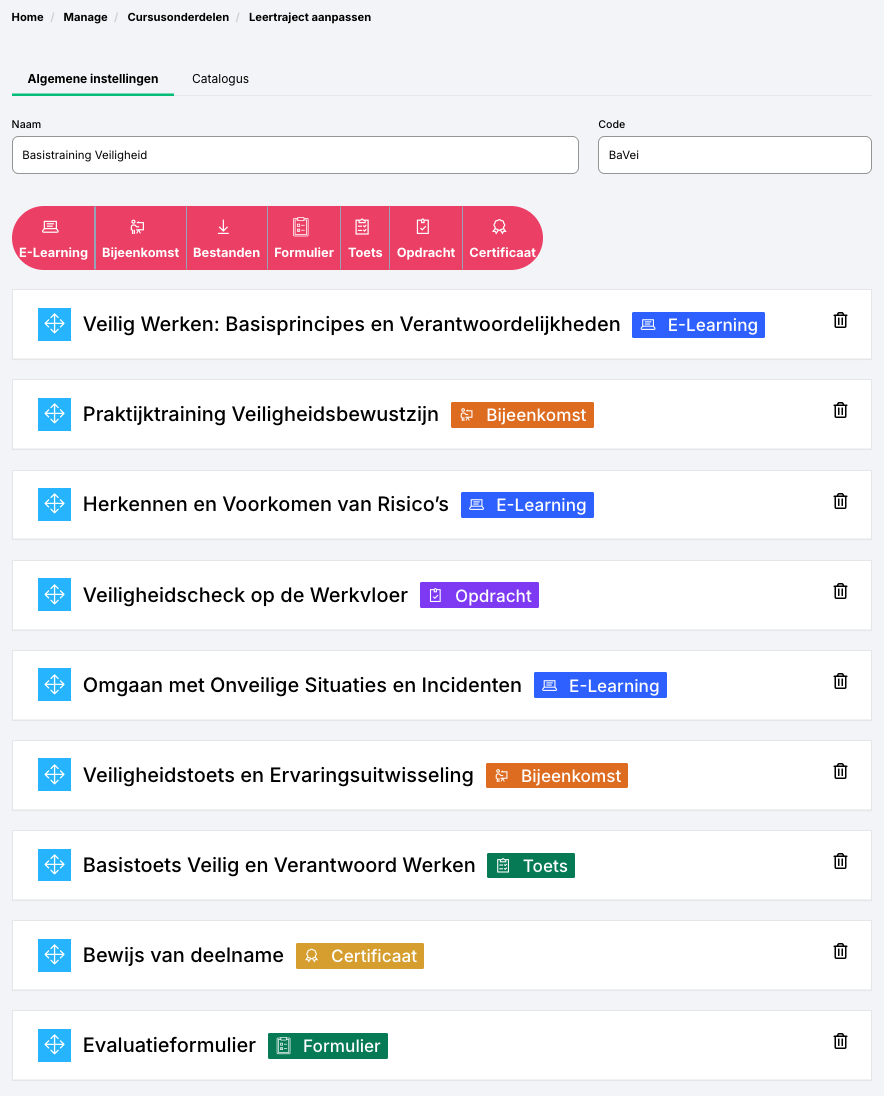Viewport: 884px width, 1096px height.
Task: Click the trash icon for Evaluatieformulier
Action: click(x=840, y=1041)
